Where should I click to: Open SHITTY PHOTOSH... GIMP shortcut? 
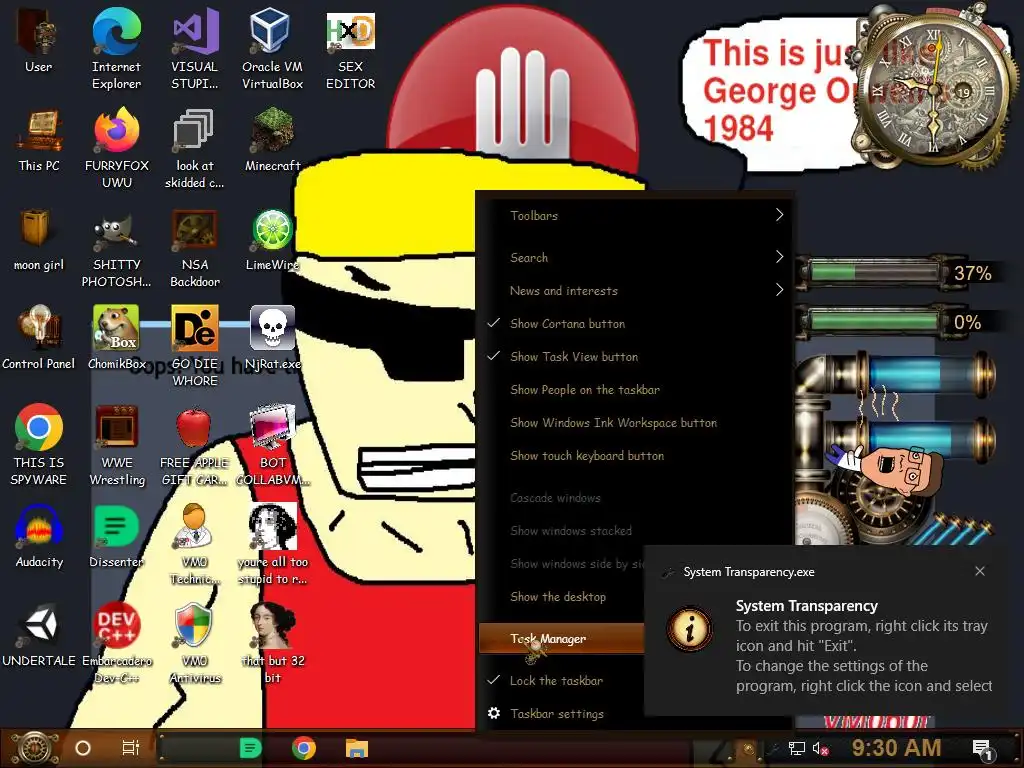(116, 247)
